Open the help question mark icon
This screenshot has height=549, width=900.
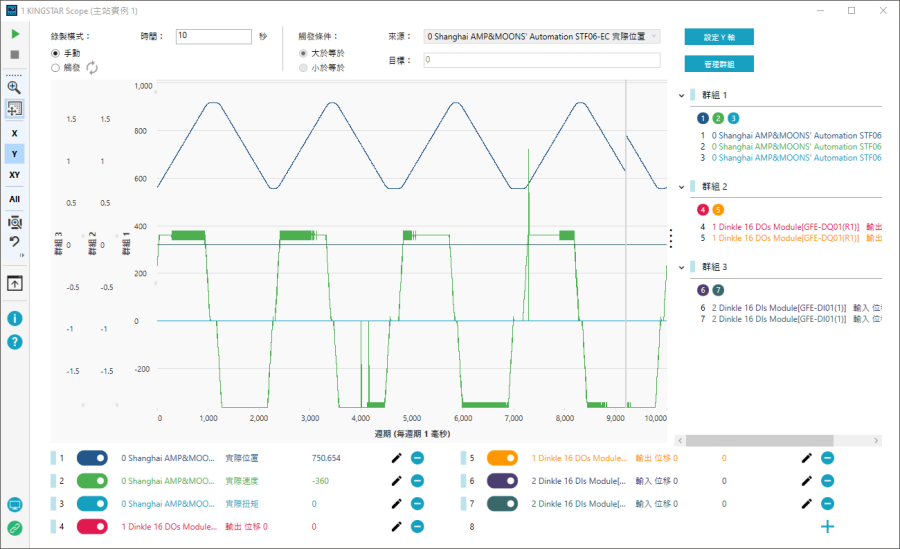[14, 342]
